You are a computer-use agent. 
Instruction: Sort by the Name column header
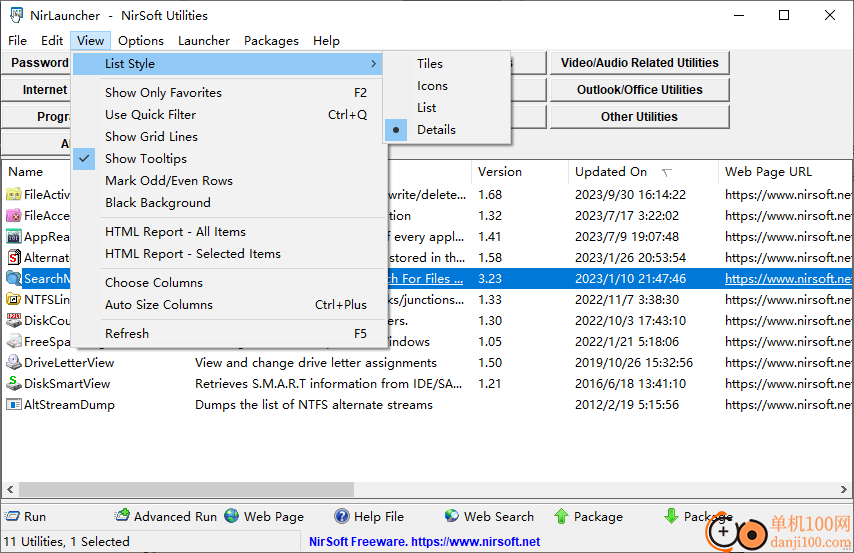tap(36, 172)
